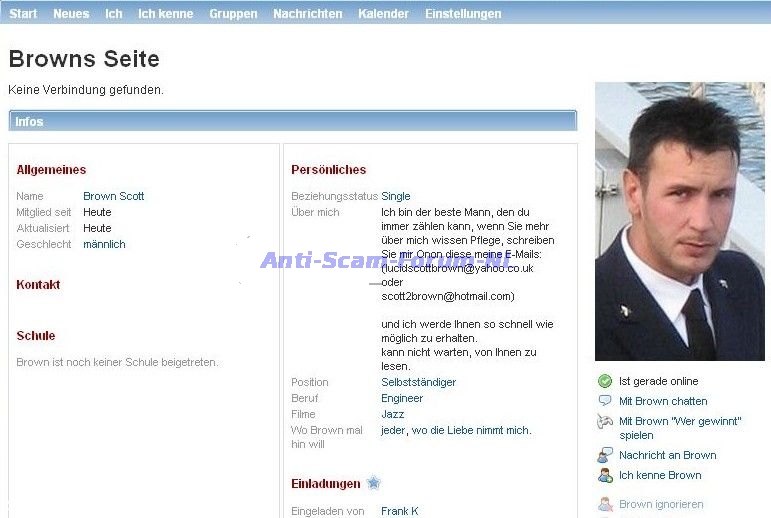This screenshot has width=771, height=518.
Task: Click the chat bubble icon beside Mit Brown chatten
Action: [604, 401]
